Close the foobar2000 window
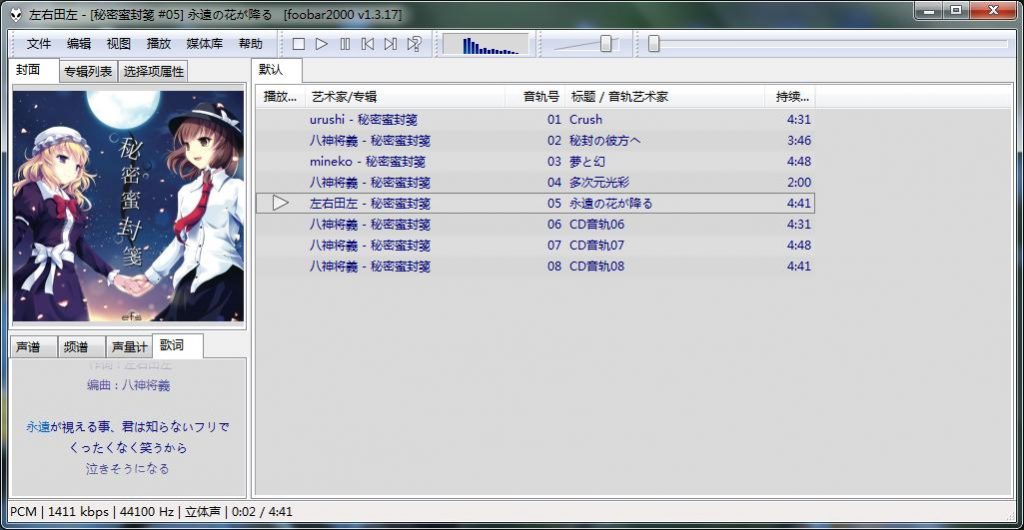 tap(993, 11)
